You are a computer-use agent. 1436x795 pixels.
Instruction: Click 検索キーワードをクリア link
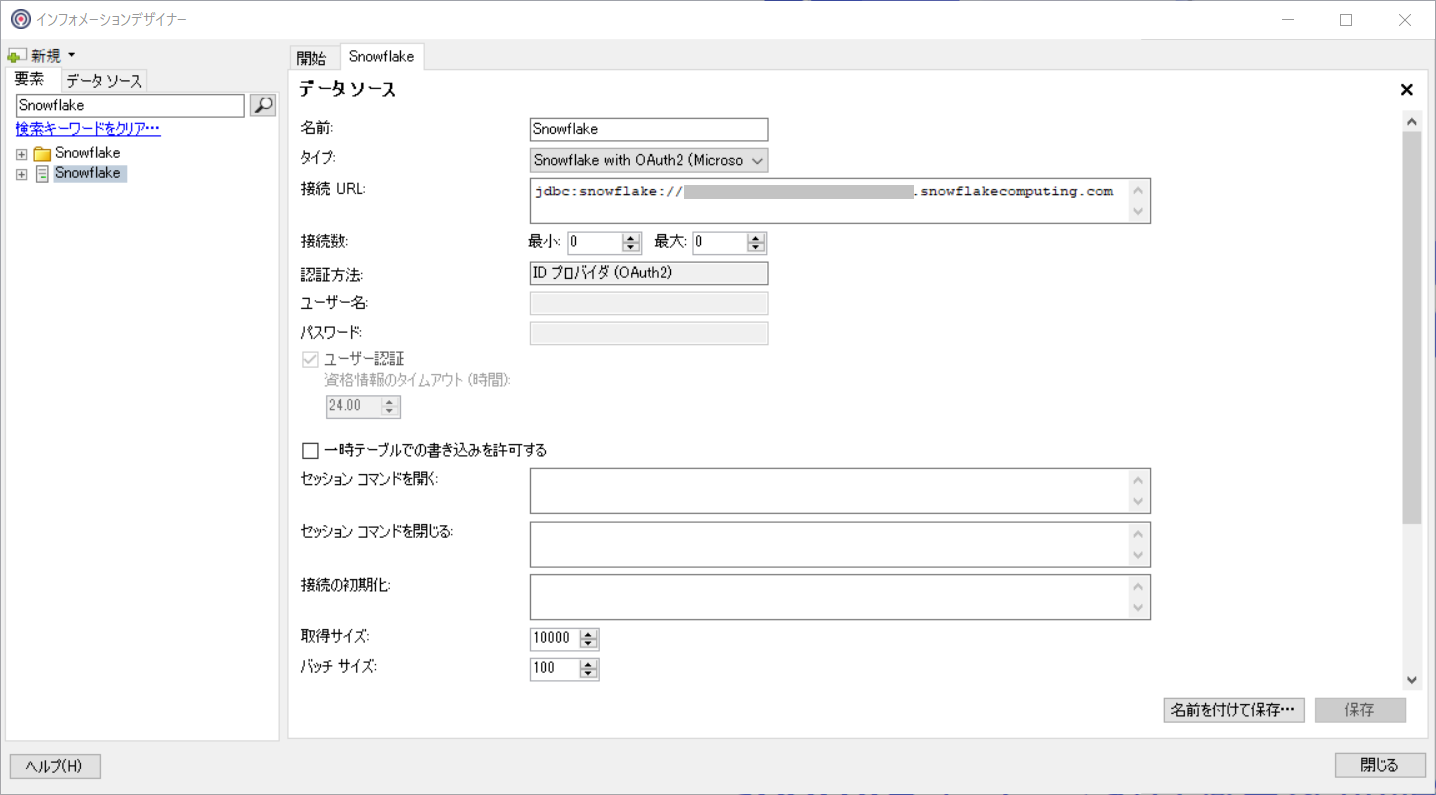tap(88, 129)
